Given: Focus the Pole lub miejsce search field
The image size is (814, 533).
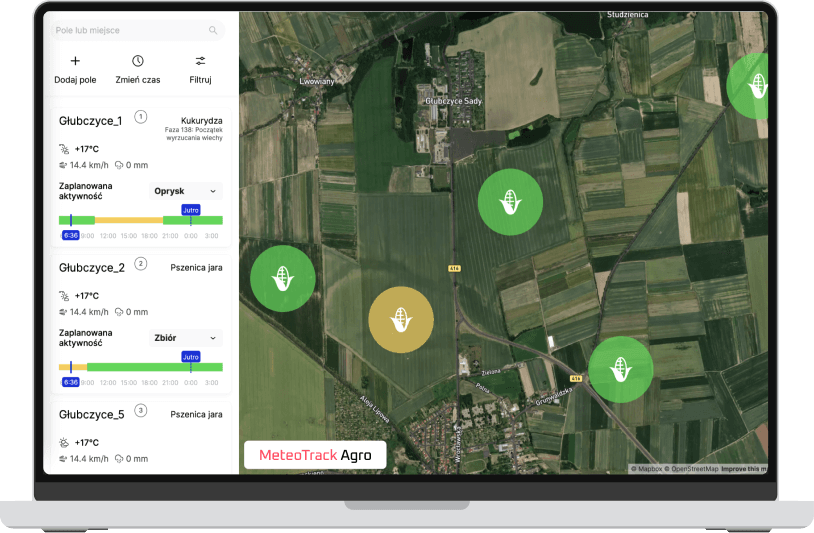Looking at the screenshot, I should [138, 30].
